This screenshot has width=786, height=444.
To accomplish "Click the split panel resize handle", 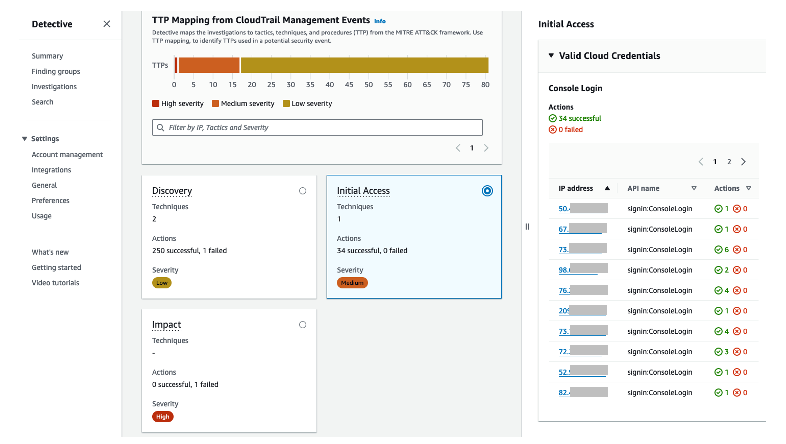I will point(527,227).
